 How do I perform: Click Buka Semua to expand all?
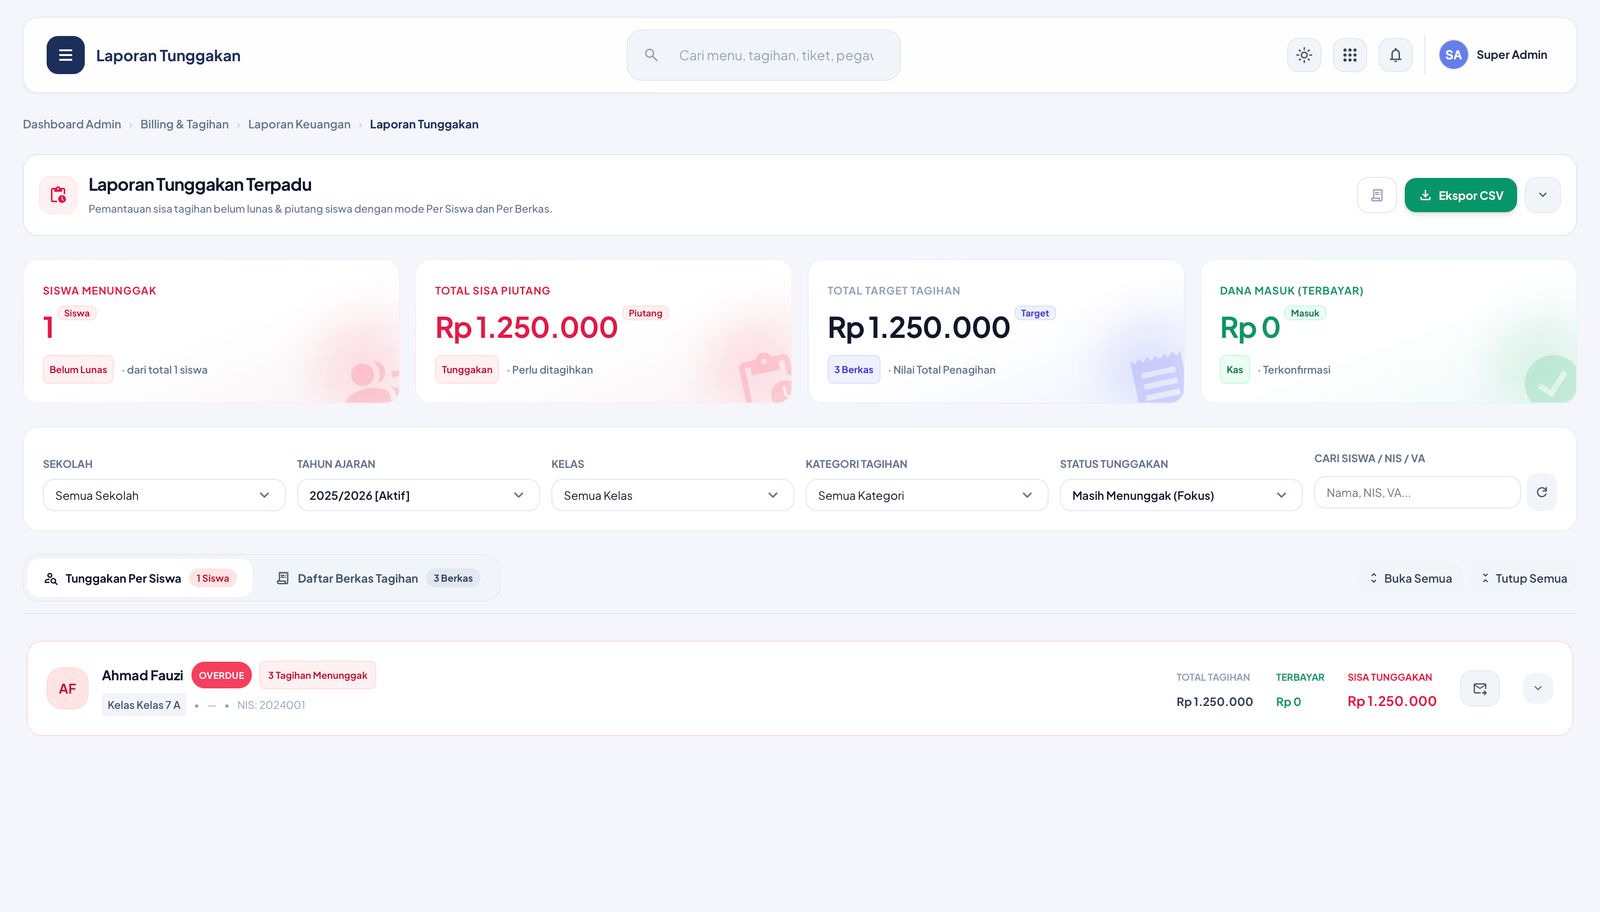[1410, 578]
